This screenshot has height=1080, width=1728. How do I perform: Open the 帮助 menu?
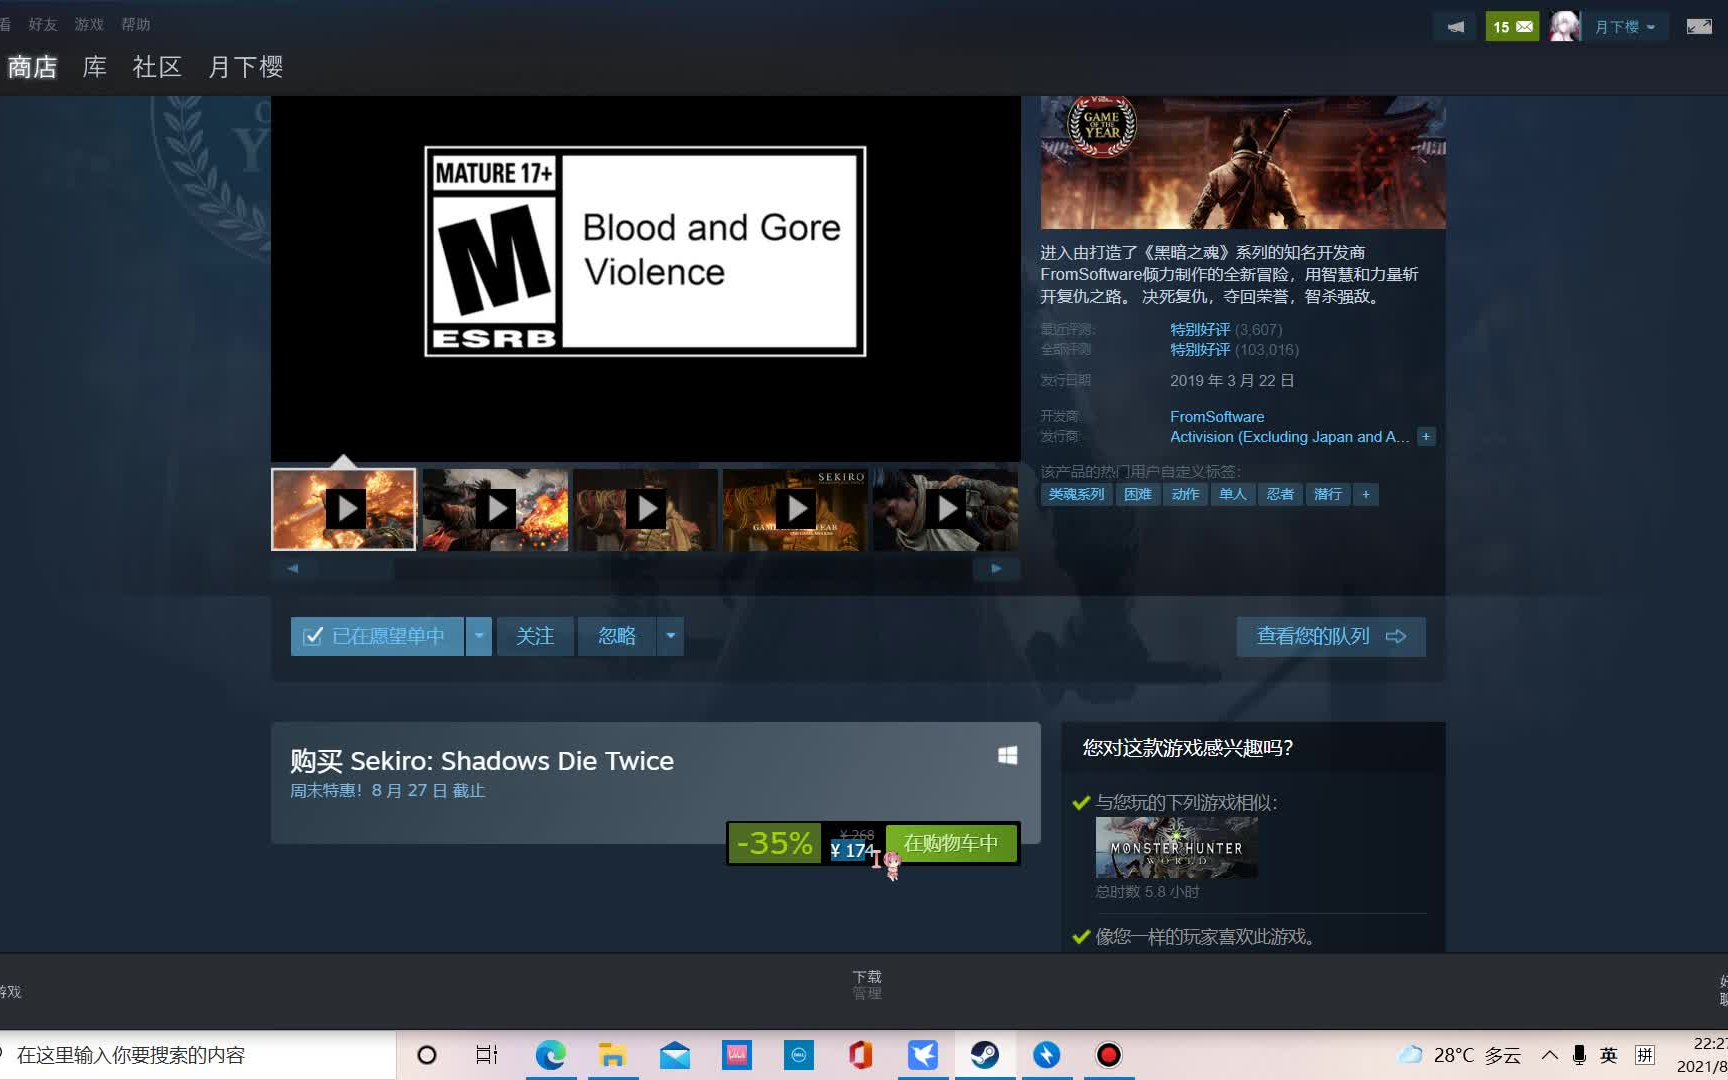coord(135,24)
